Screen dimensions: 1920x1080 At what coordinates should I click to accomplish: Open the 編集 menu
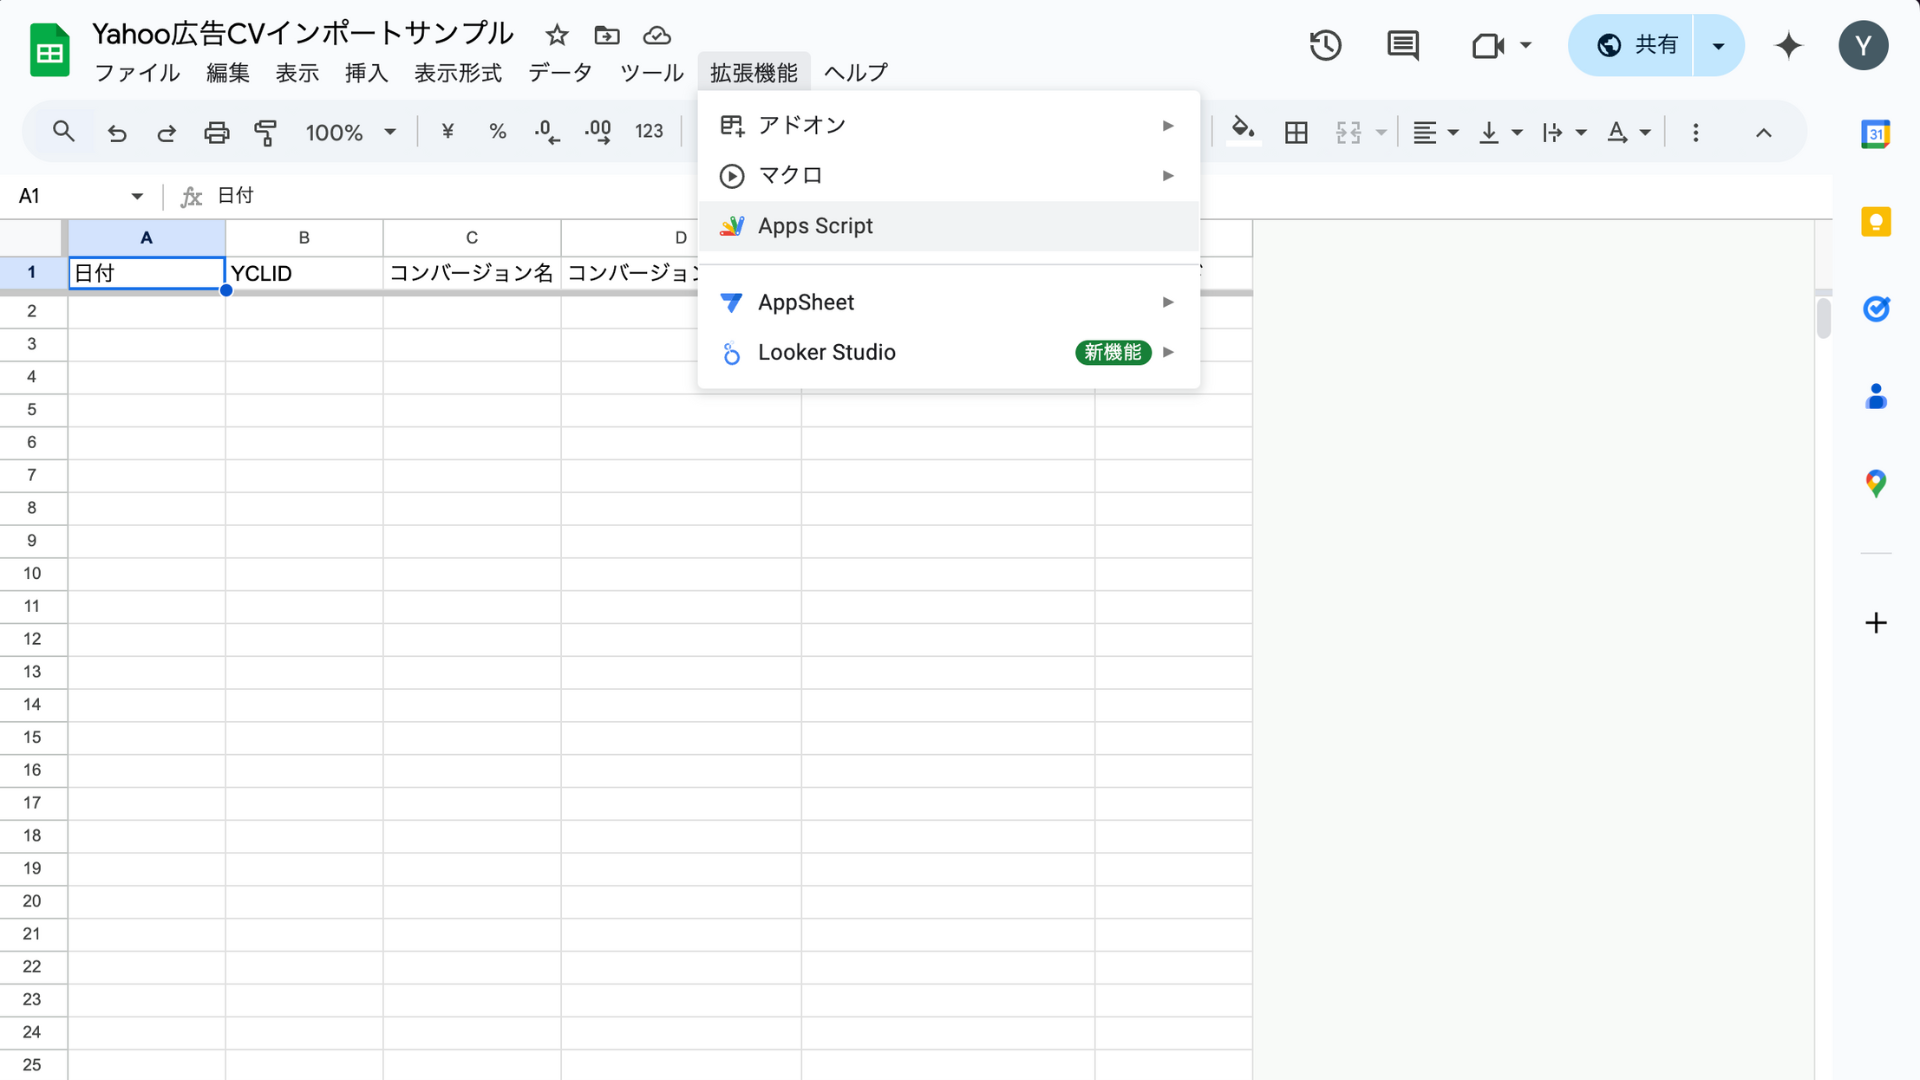228,73
